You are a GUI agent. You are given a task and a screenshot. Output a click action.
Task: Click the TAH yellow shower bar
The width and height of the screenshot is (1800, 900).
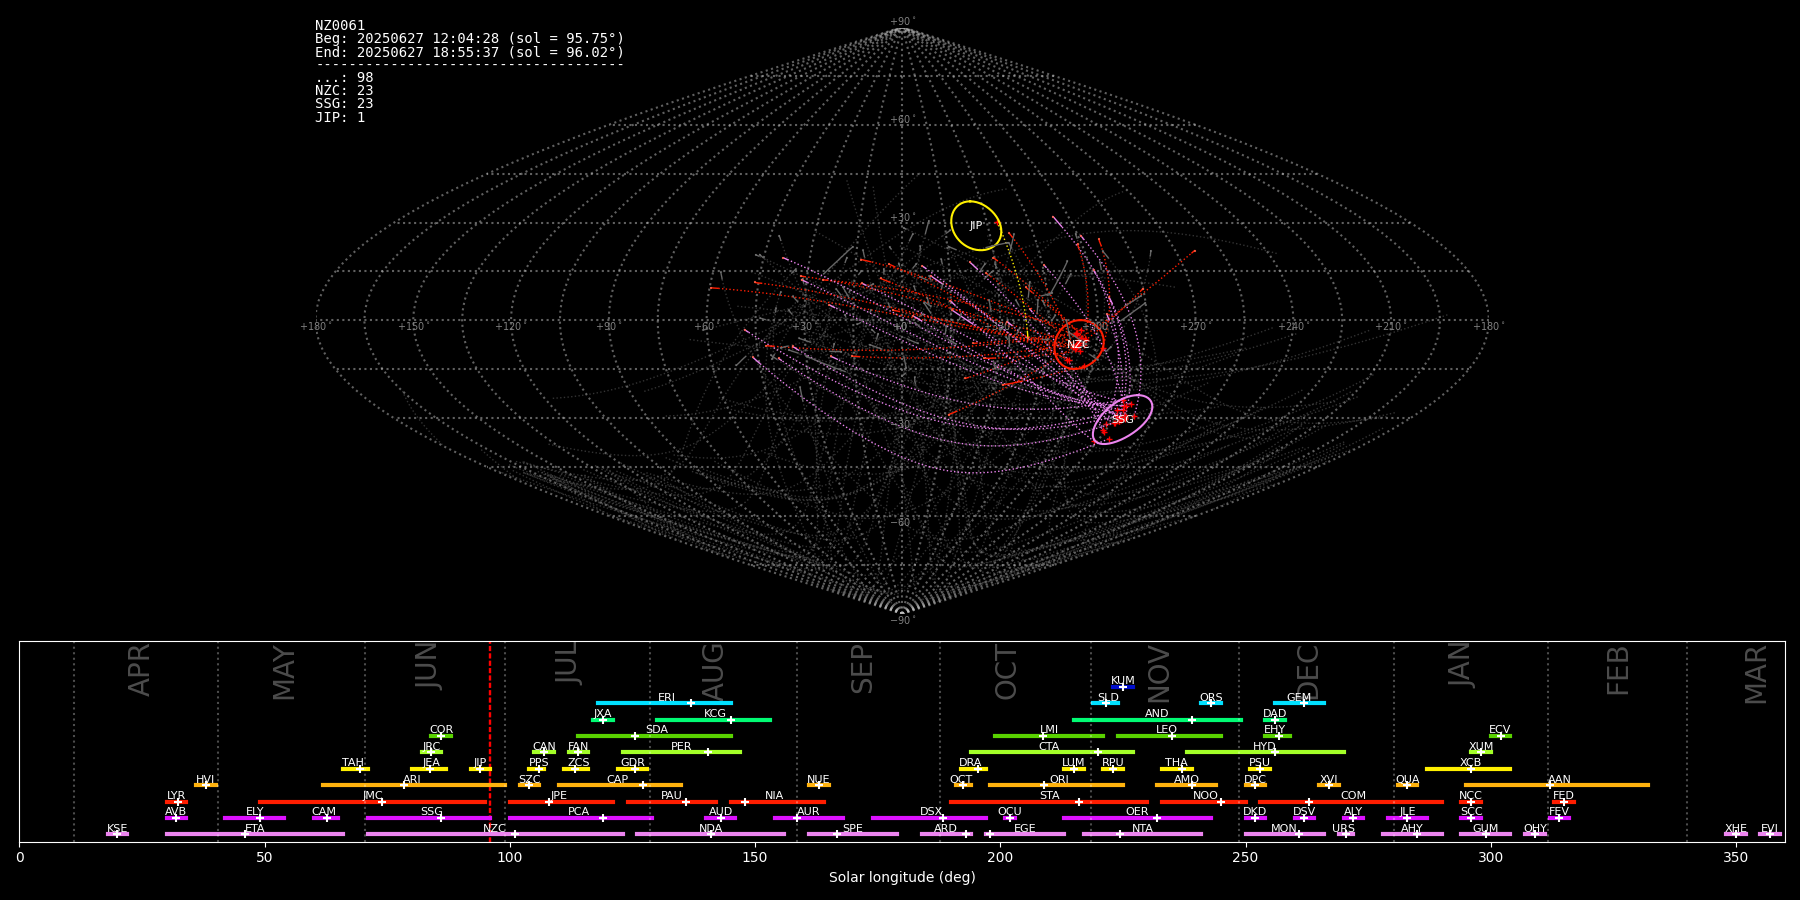coord(355,769)
